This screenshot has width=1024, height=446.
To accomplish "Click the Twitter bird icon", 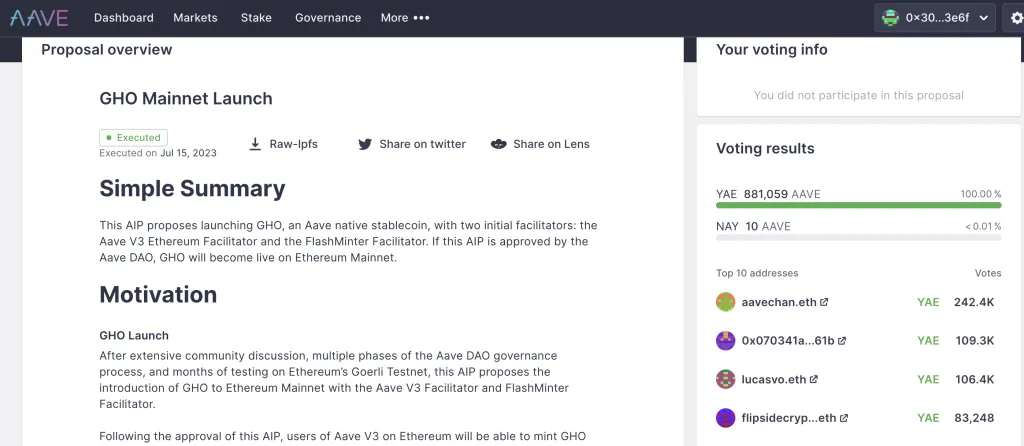I will [365, 144].
